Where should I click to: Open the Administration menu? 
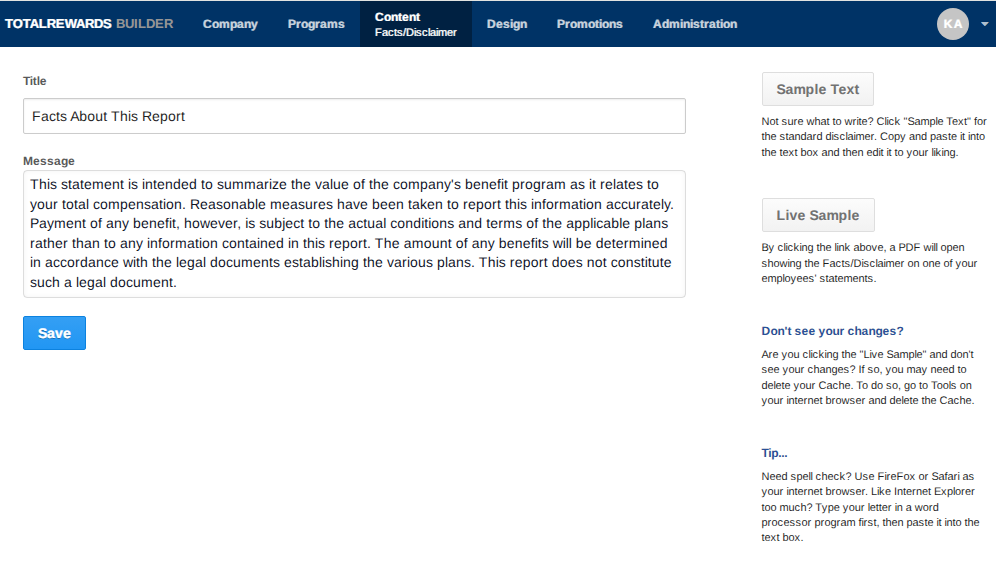pos(695,24)
